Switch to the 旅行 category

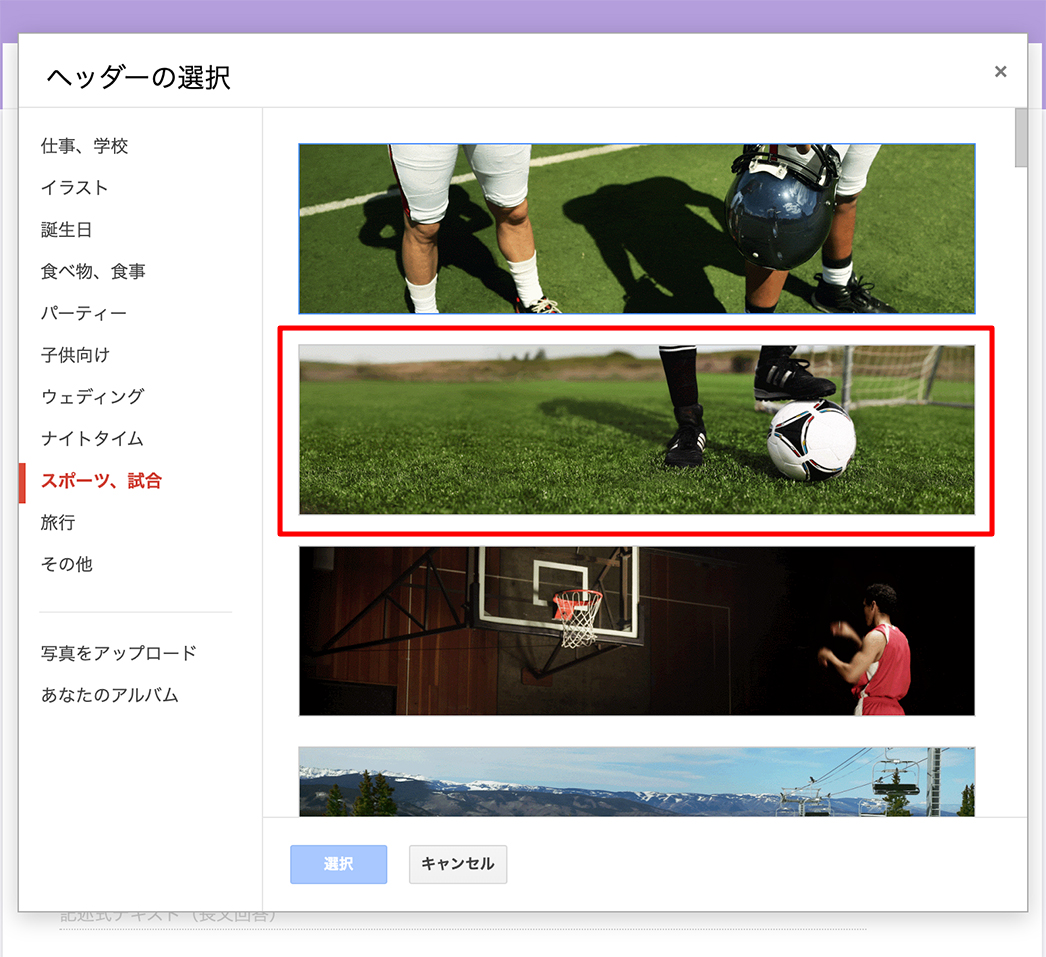(58, 523)
